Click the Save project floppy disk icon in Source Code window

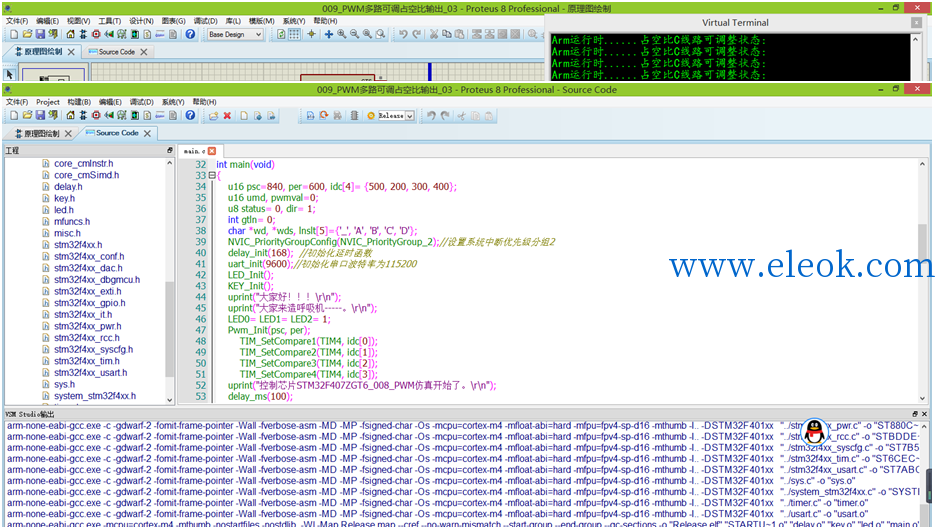40,115
